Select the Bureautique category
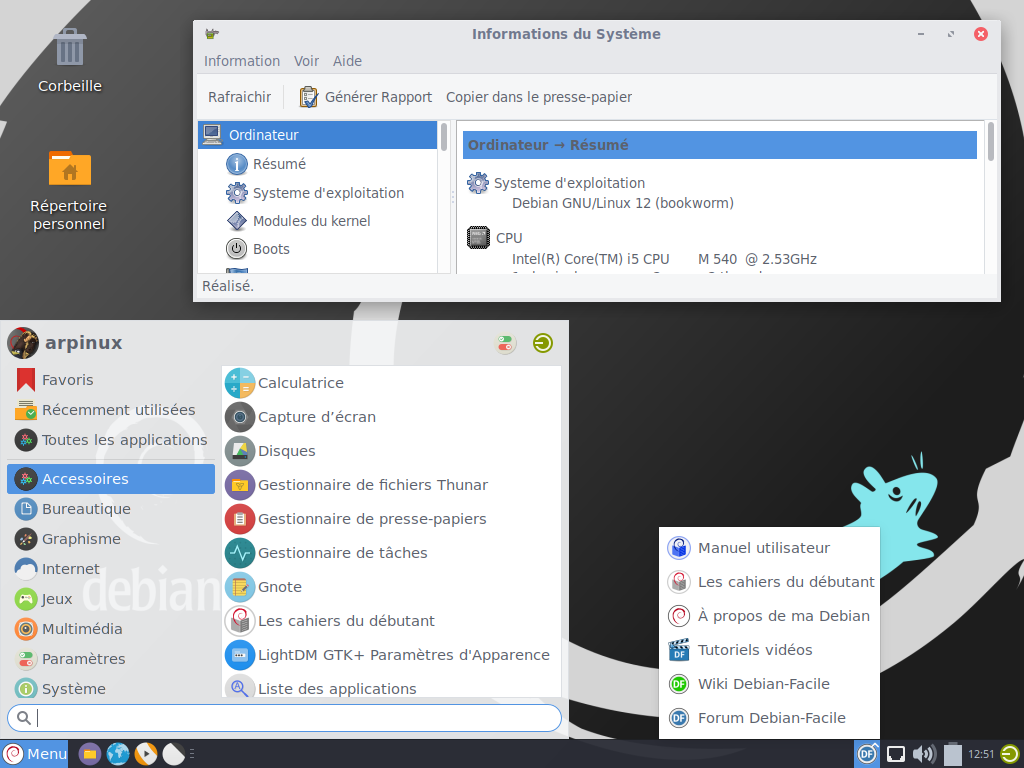1024x768 pixels. (x=111, y=509)
